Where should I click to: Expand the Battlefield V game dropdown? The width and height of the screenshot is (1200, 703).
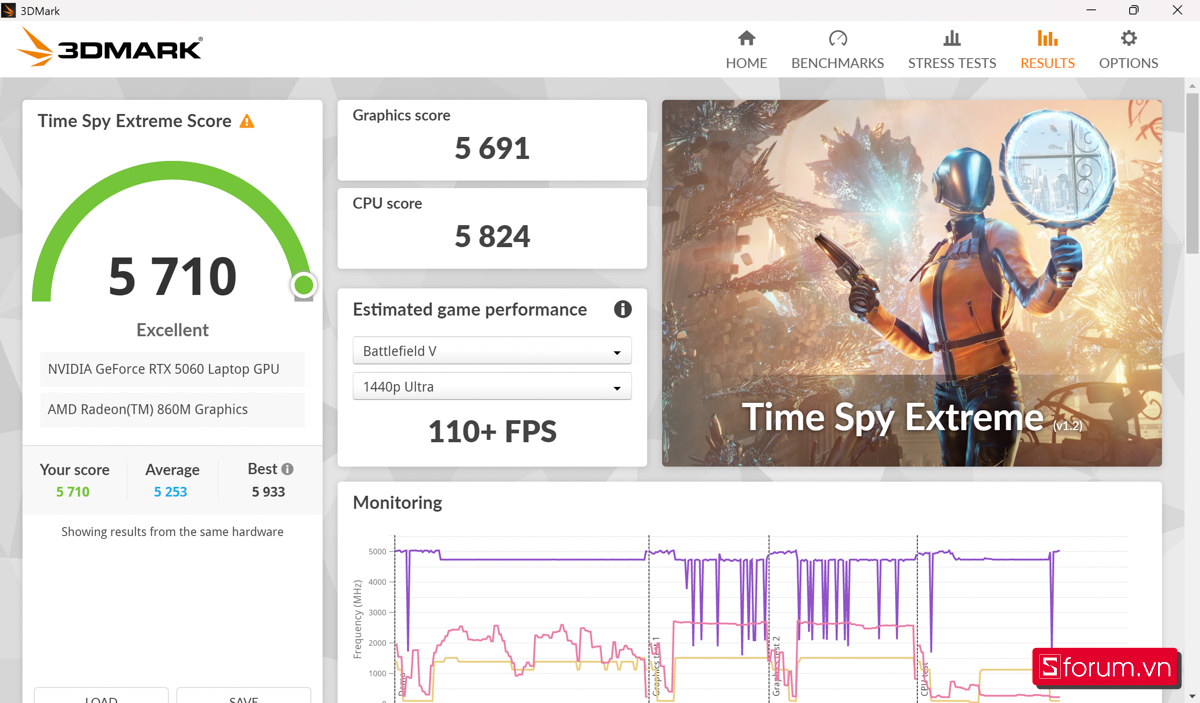(x=492, y=351)
